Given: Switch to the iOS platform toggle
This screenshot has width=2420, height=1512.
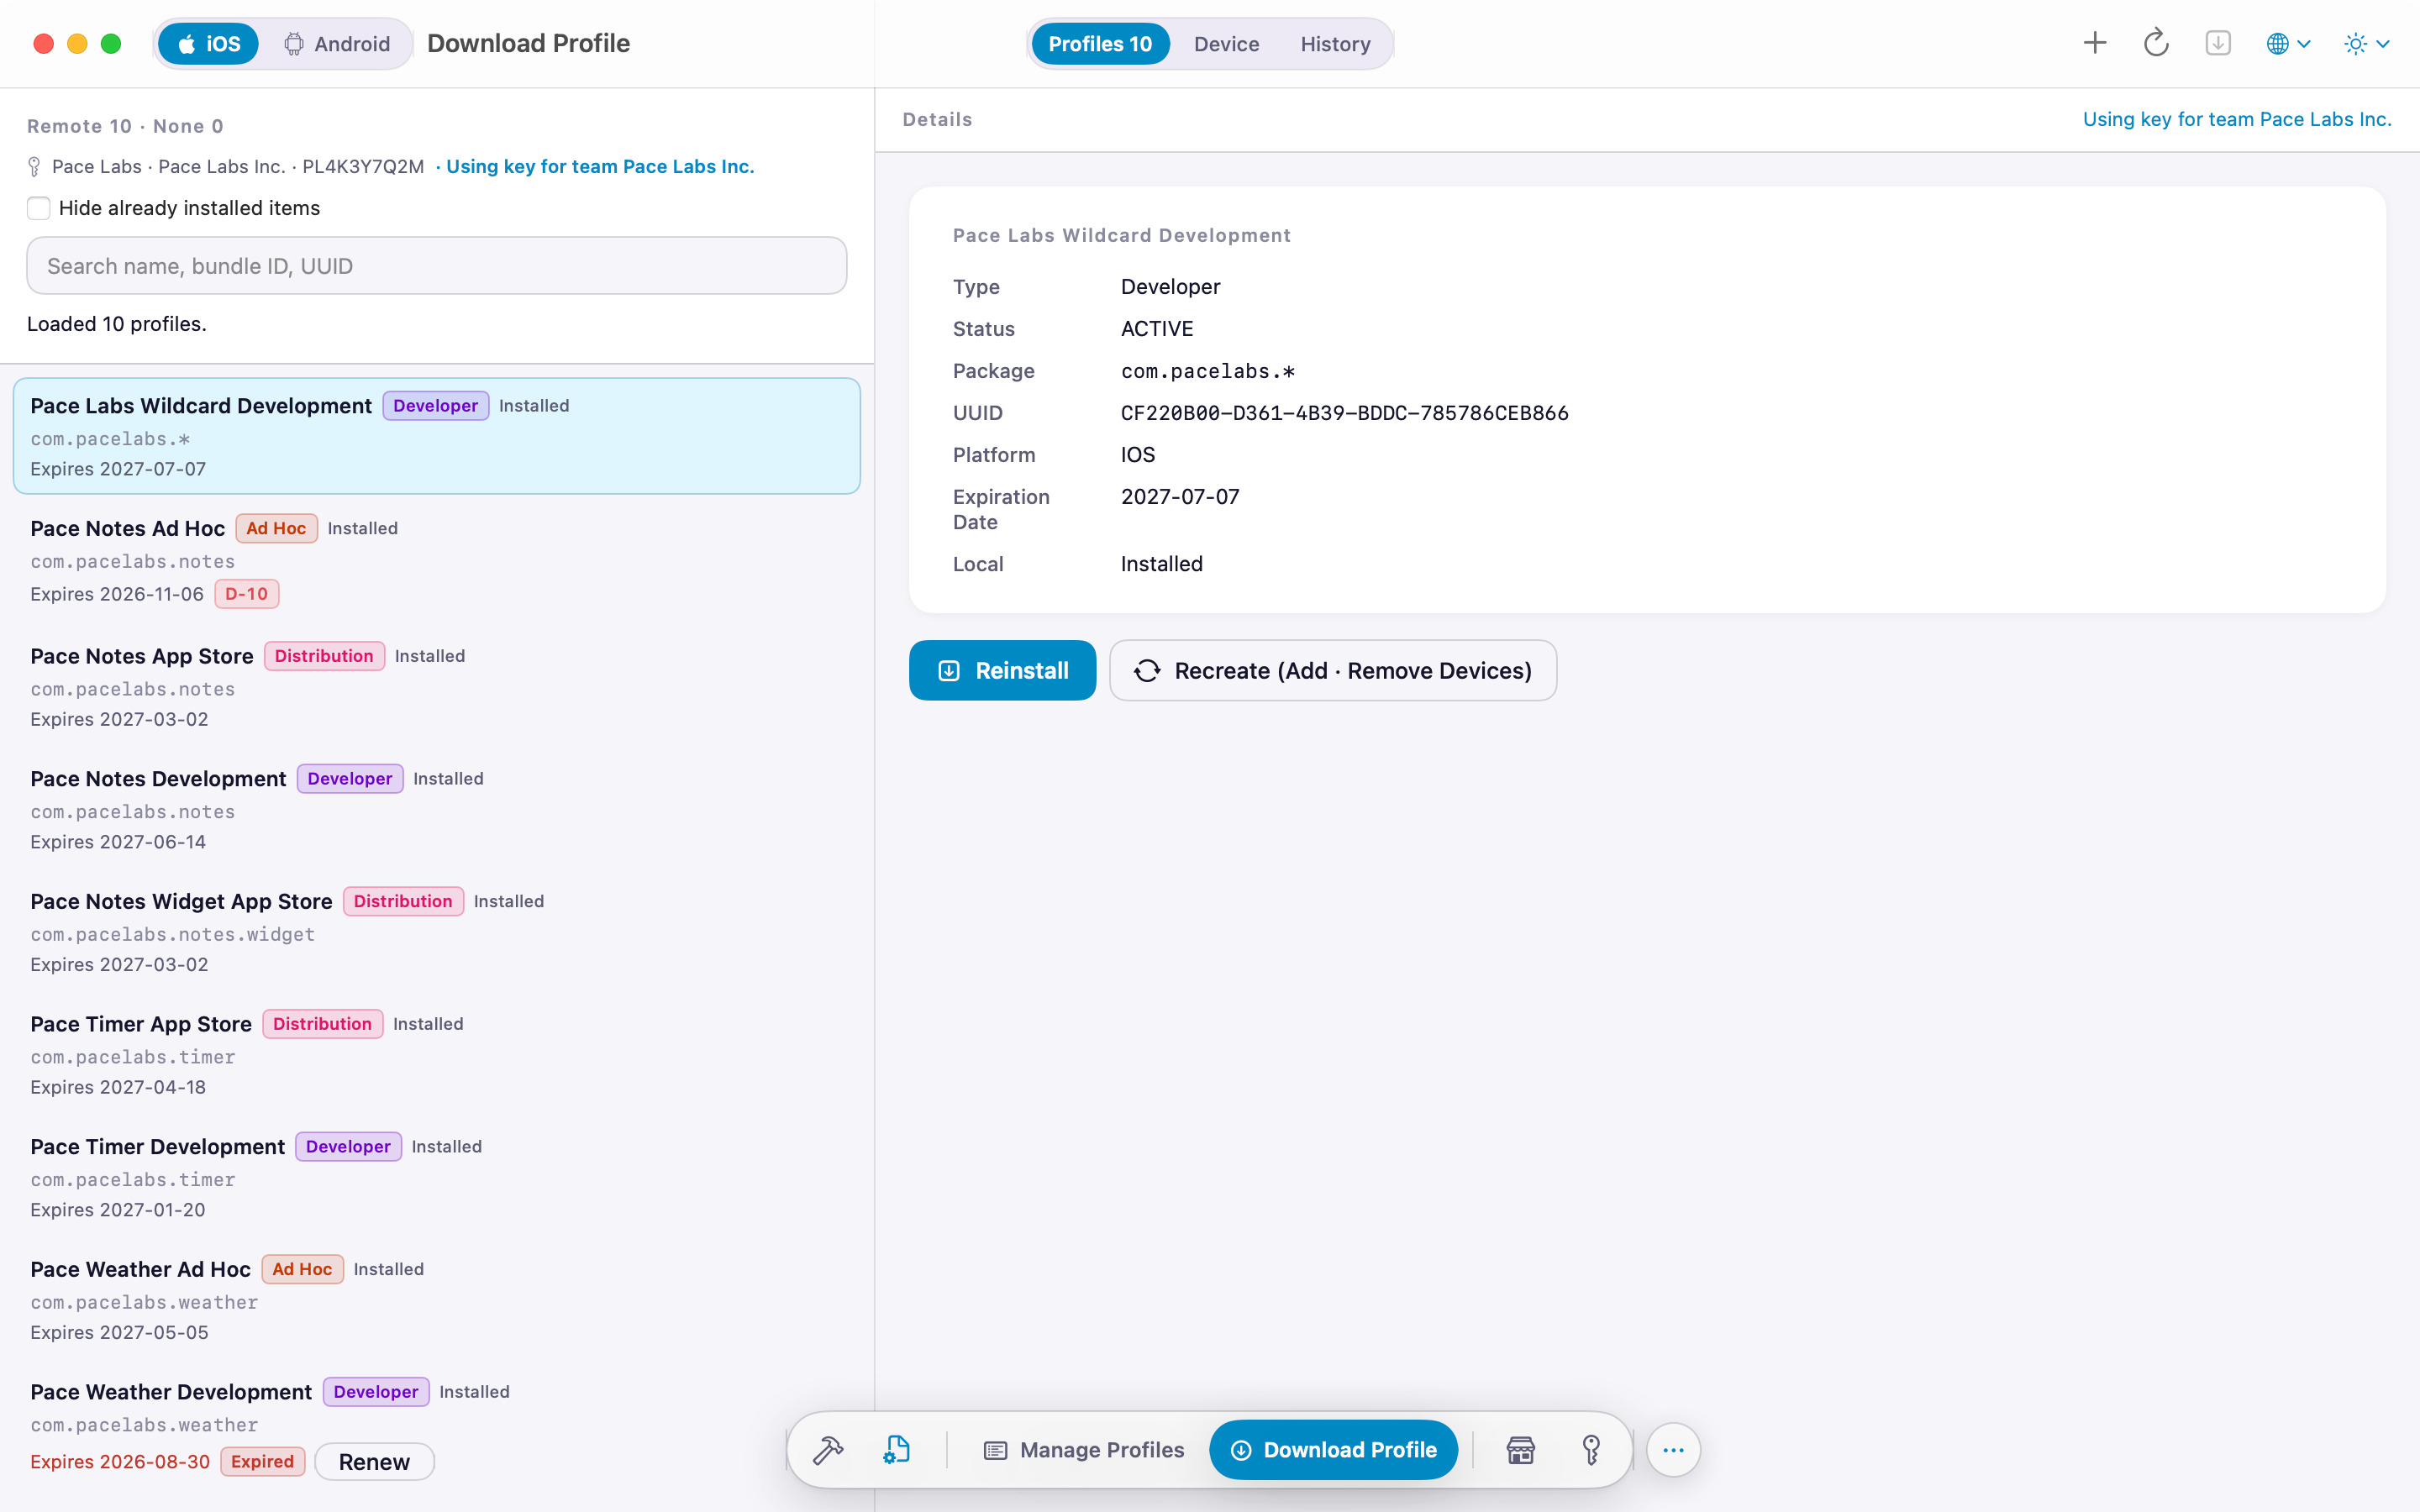Looking at the screenshot, I should tap(209, 44).
